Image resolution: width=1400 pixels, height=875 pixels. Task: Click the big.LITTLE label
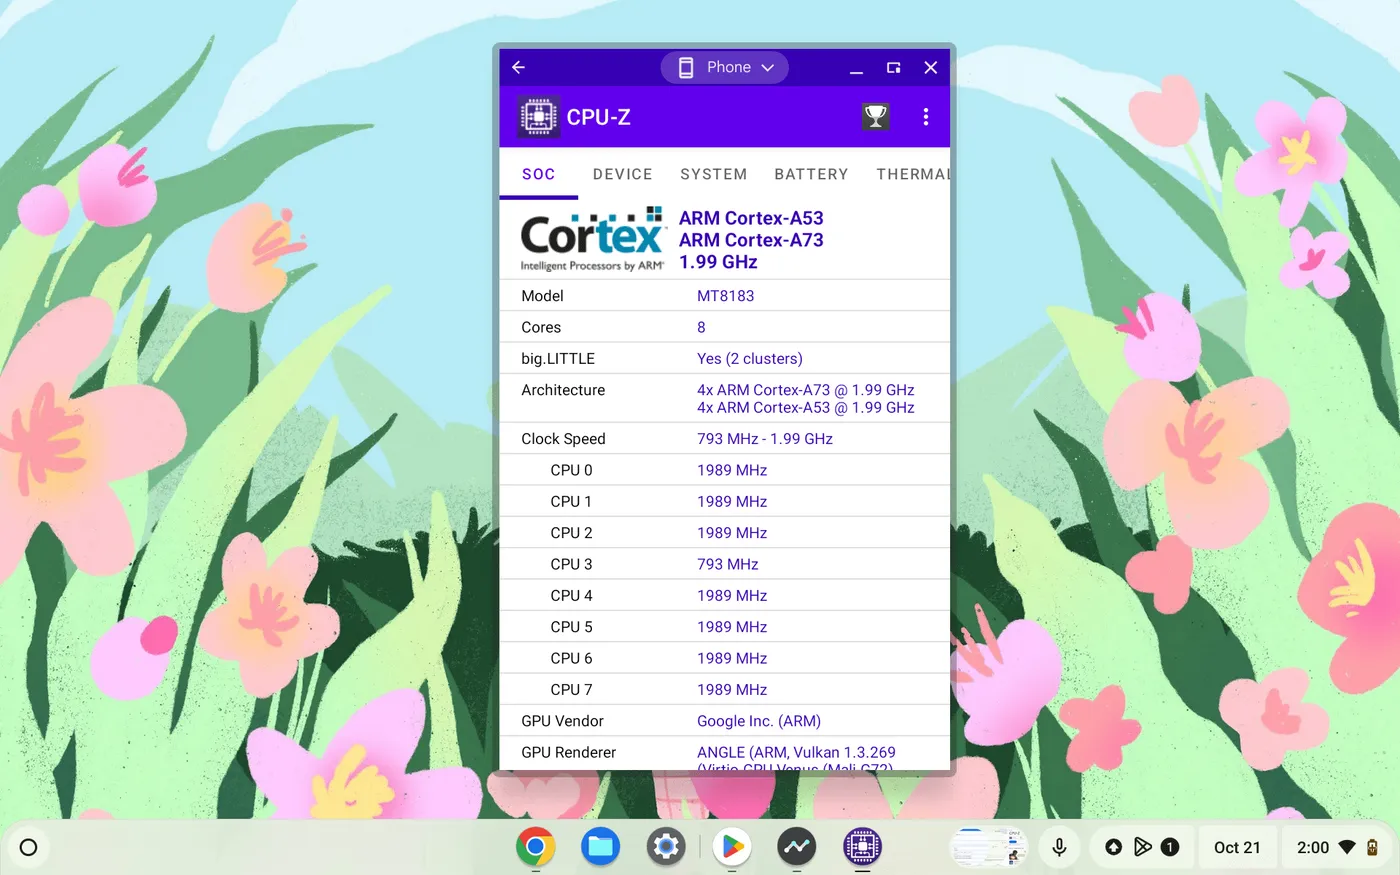pos(558,359)
